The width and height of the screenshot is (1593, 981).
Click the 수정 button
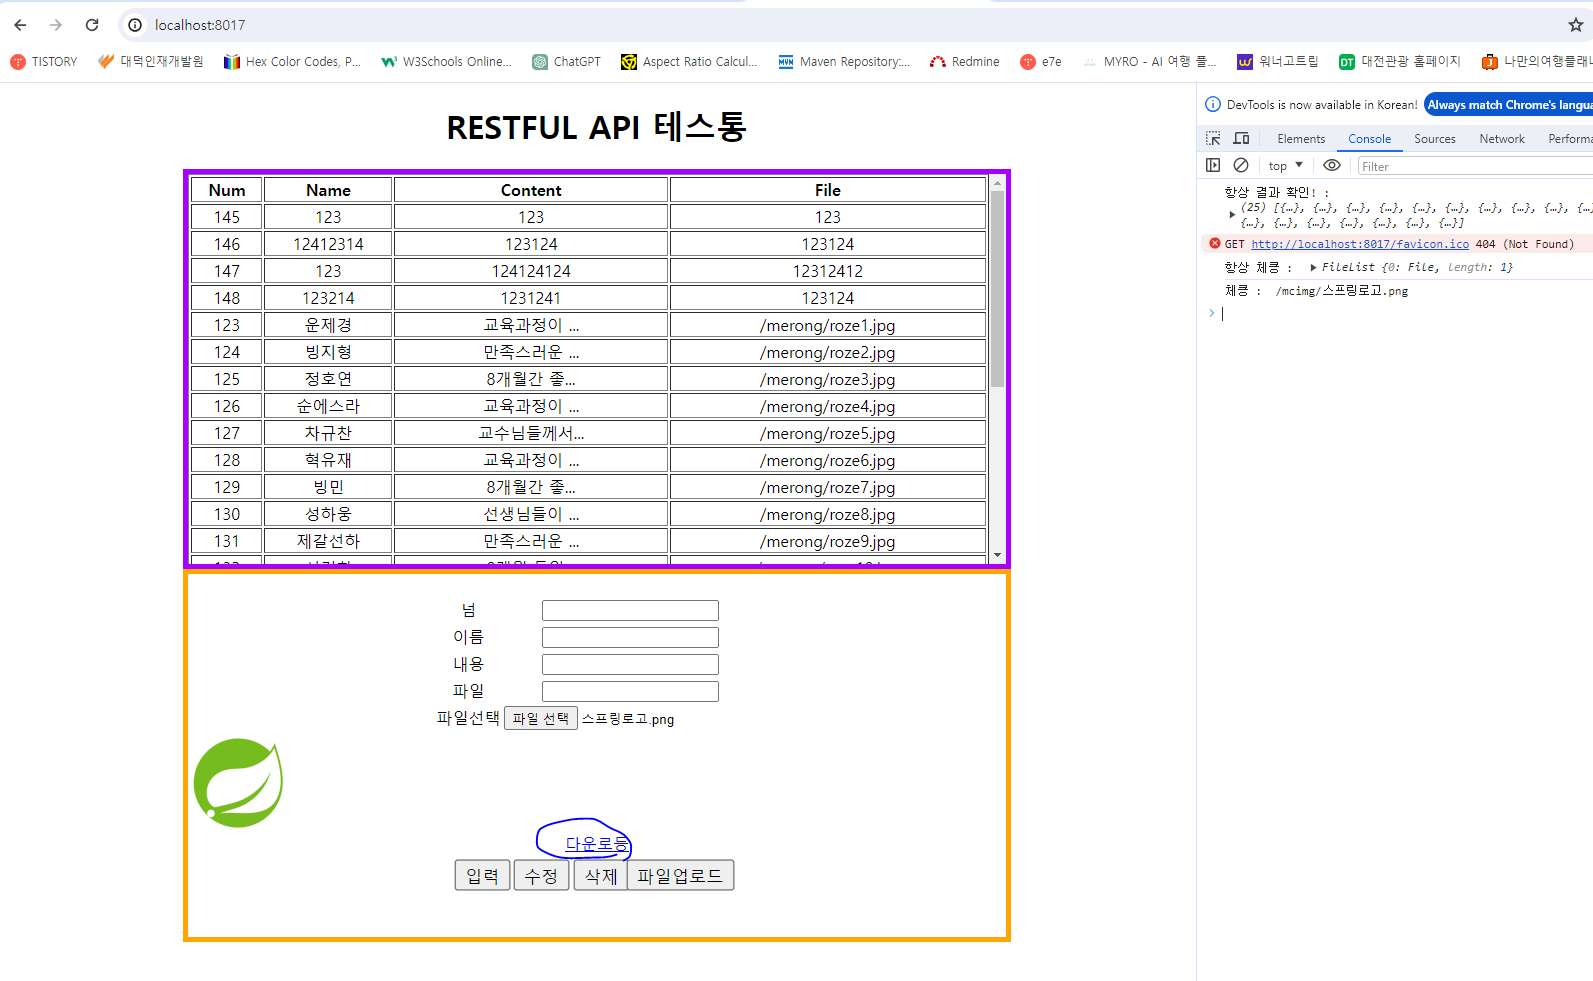541,875
